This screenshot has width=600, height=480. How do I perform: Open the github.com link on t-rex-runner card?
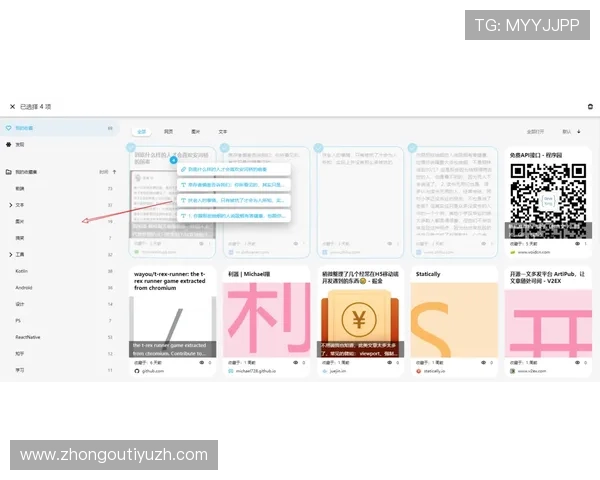tap(153, 371)
